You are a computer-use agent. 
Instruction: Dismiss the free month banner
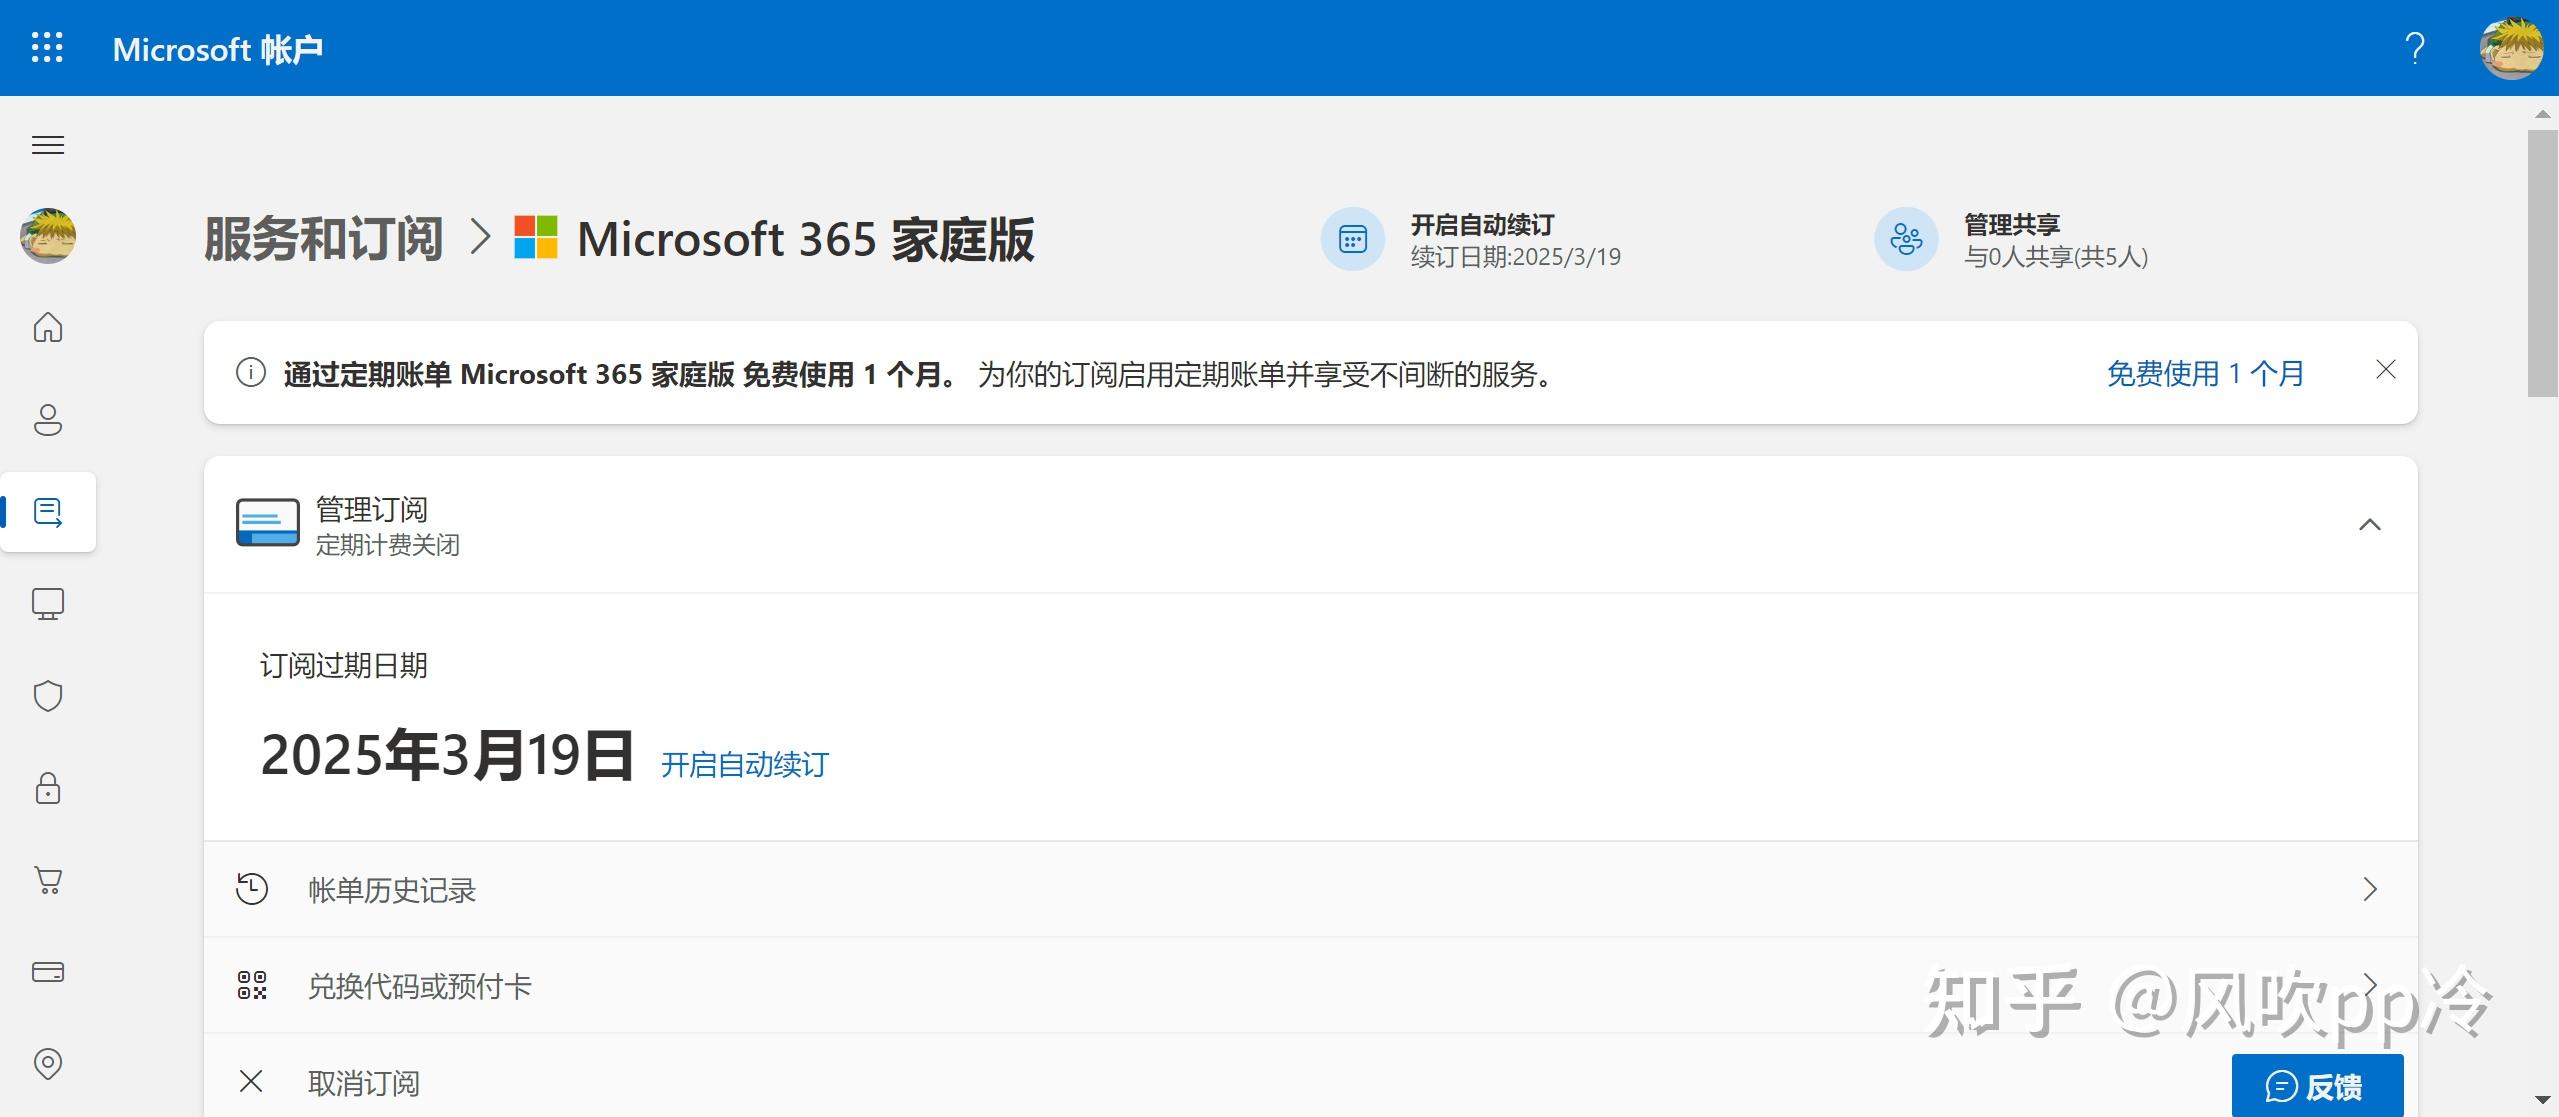click(2386, 370)
